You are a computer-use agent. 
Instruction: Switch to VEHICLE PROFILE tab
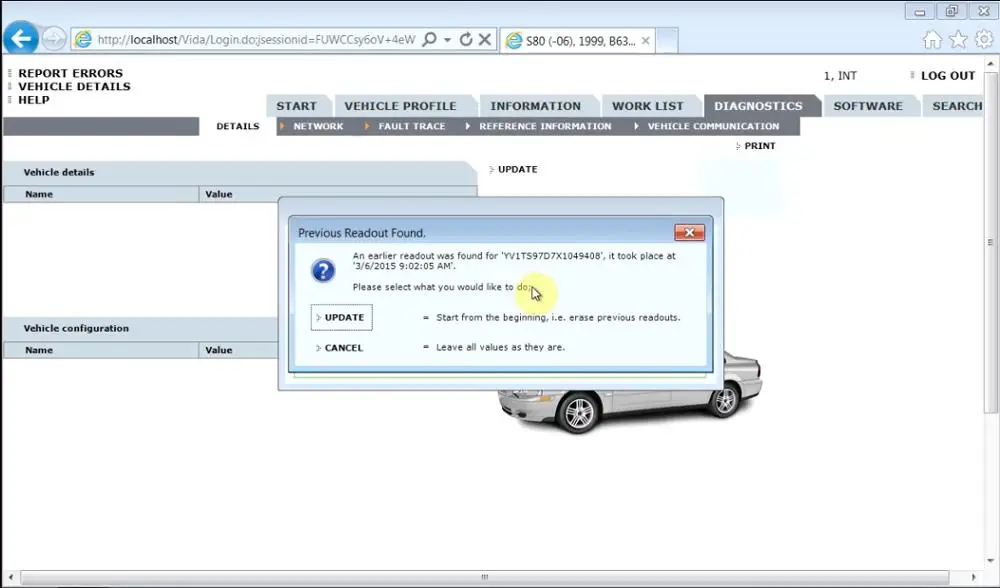pos(401,106)
